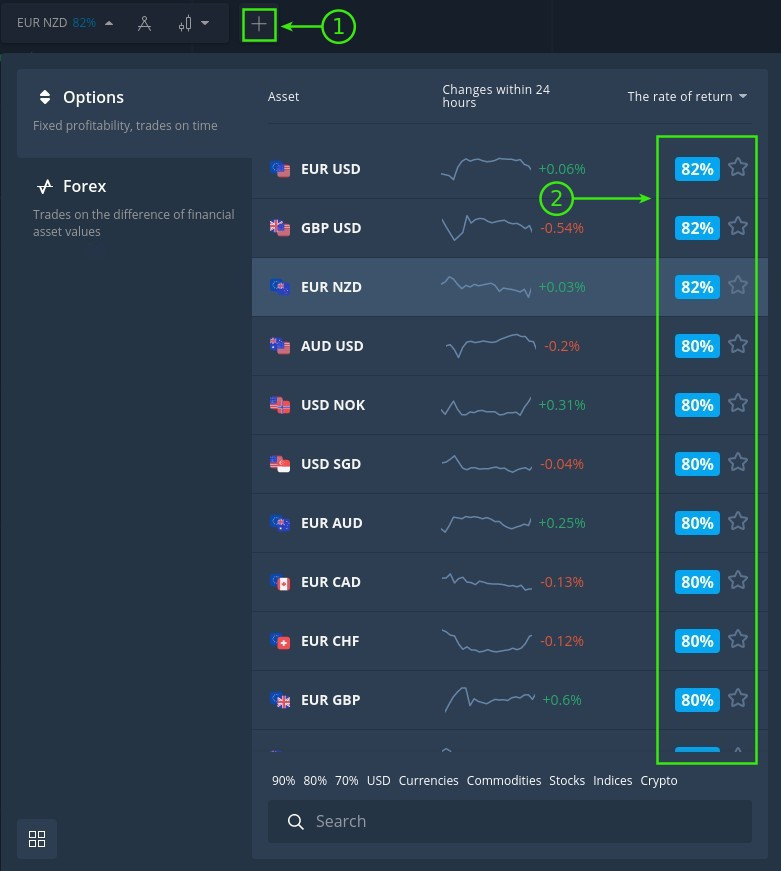Filter assets by 90% return
781x871 pixels.
coord(283,780)
